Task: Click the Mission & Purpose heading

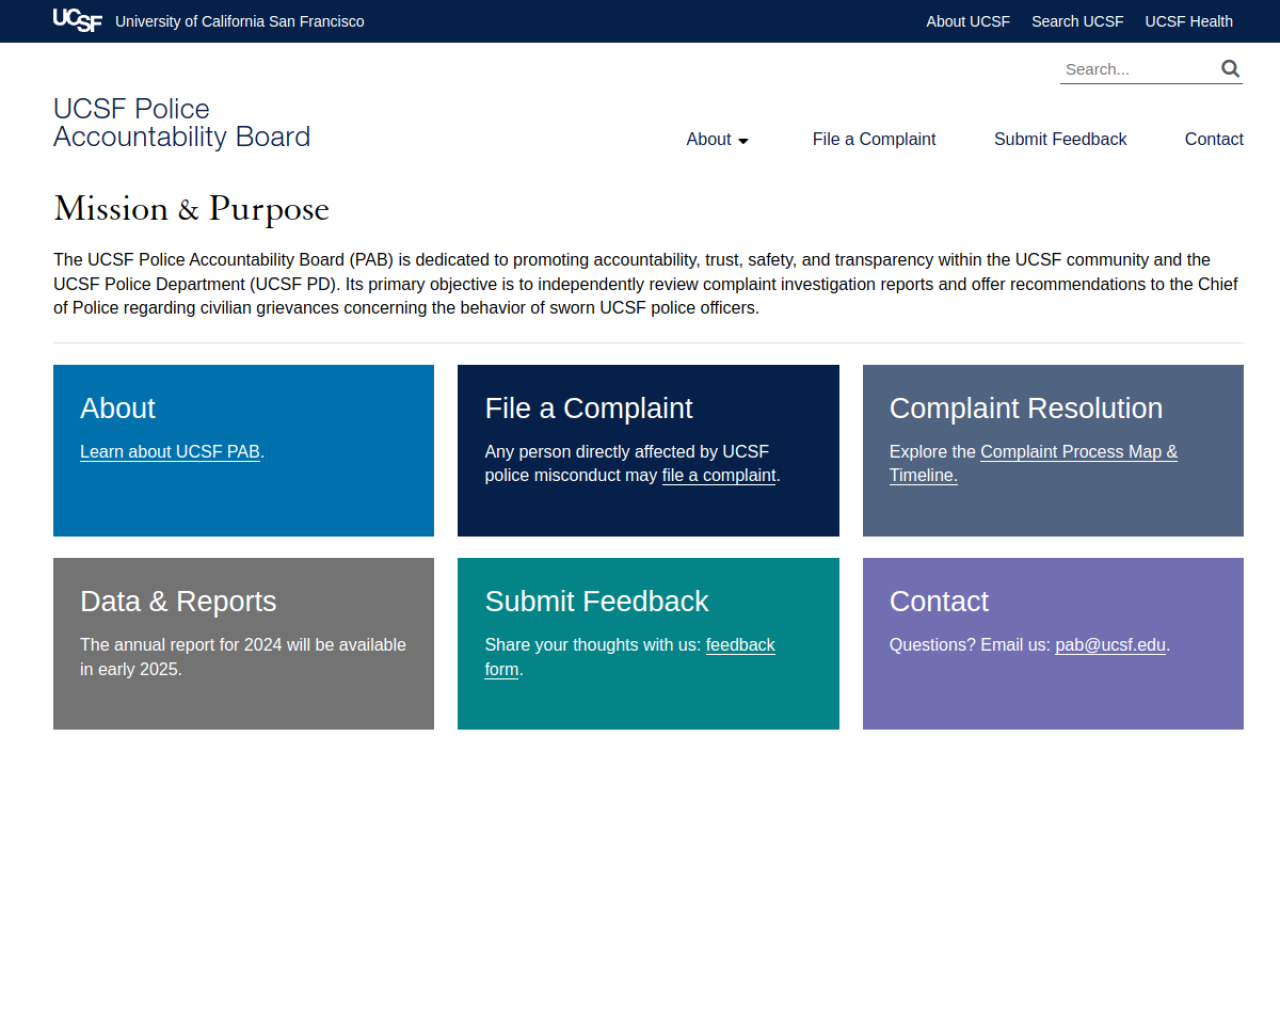Action: click(191, 208)
